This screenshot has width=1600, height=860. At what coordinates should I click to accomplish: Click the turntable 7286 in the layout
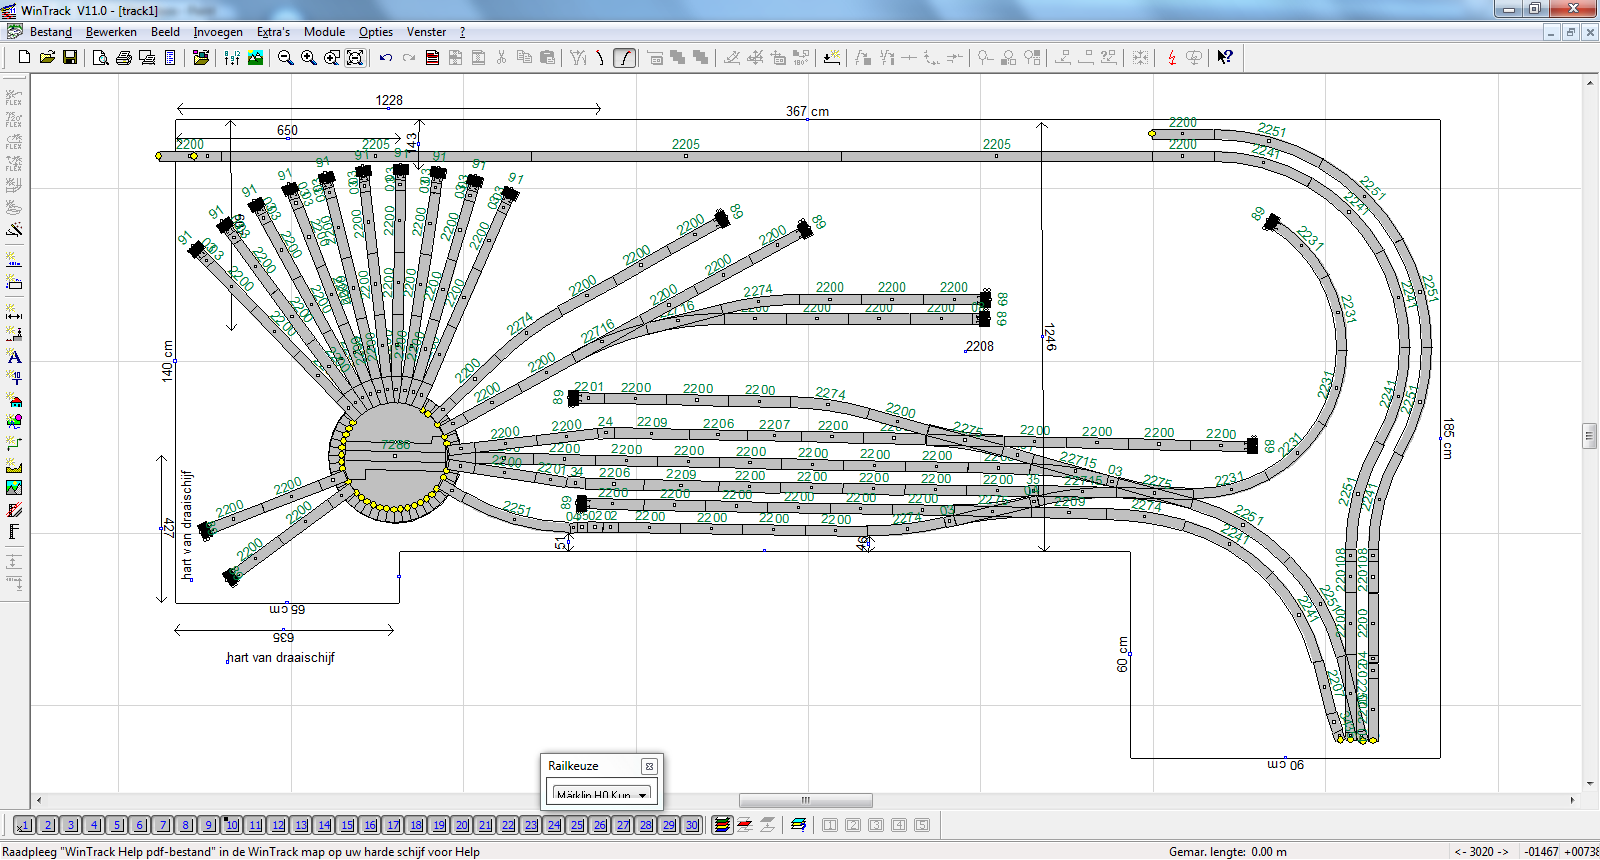[x=395, y=458]
